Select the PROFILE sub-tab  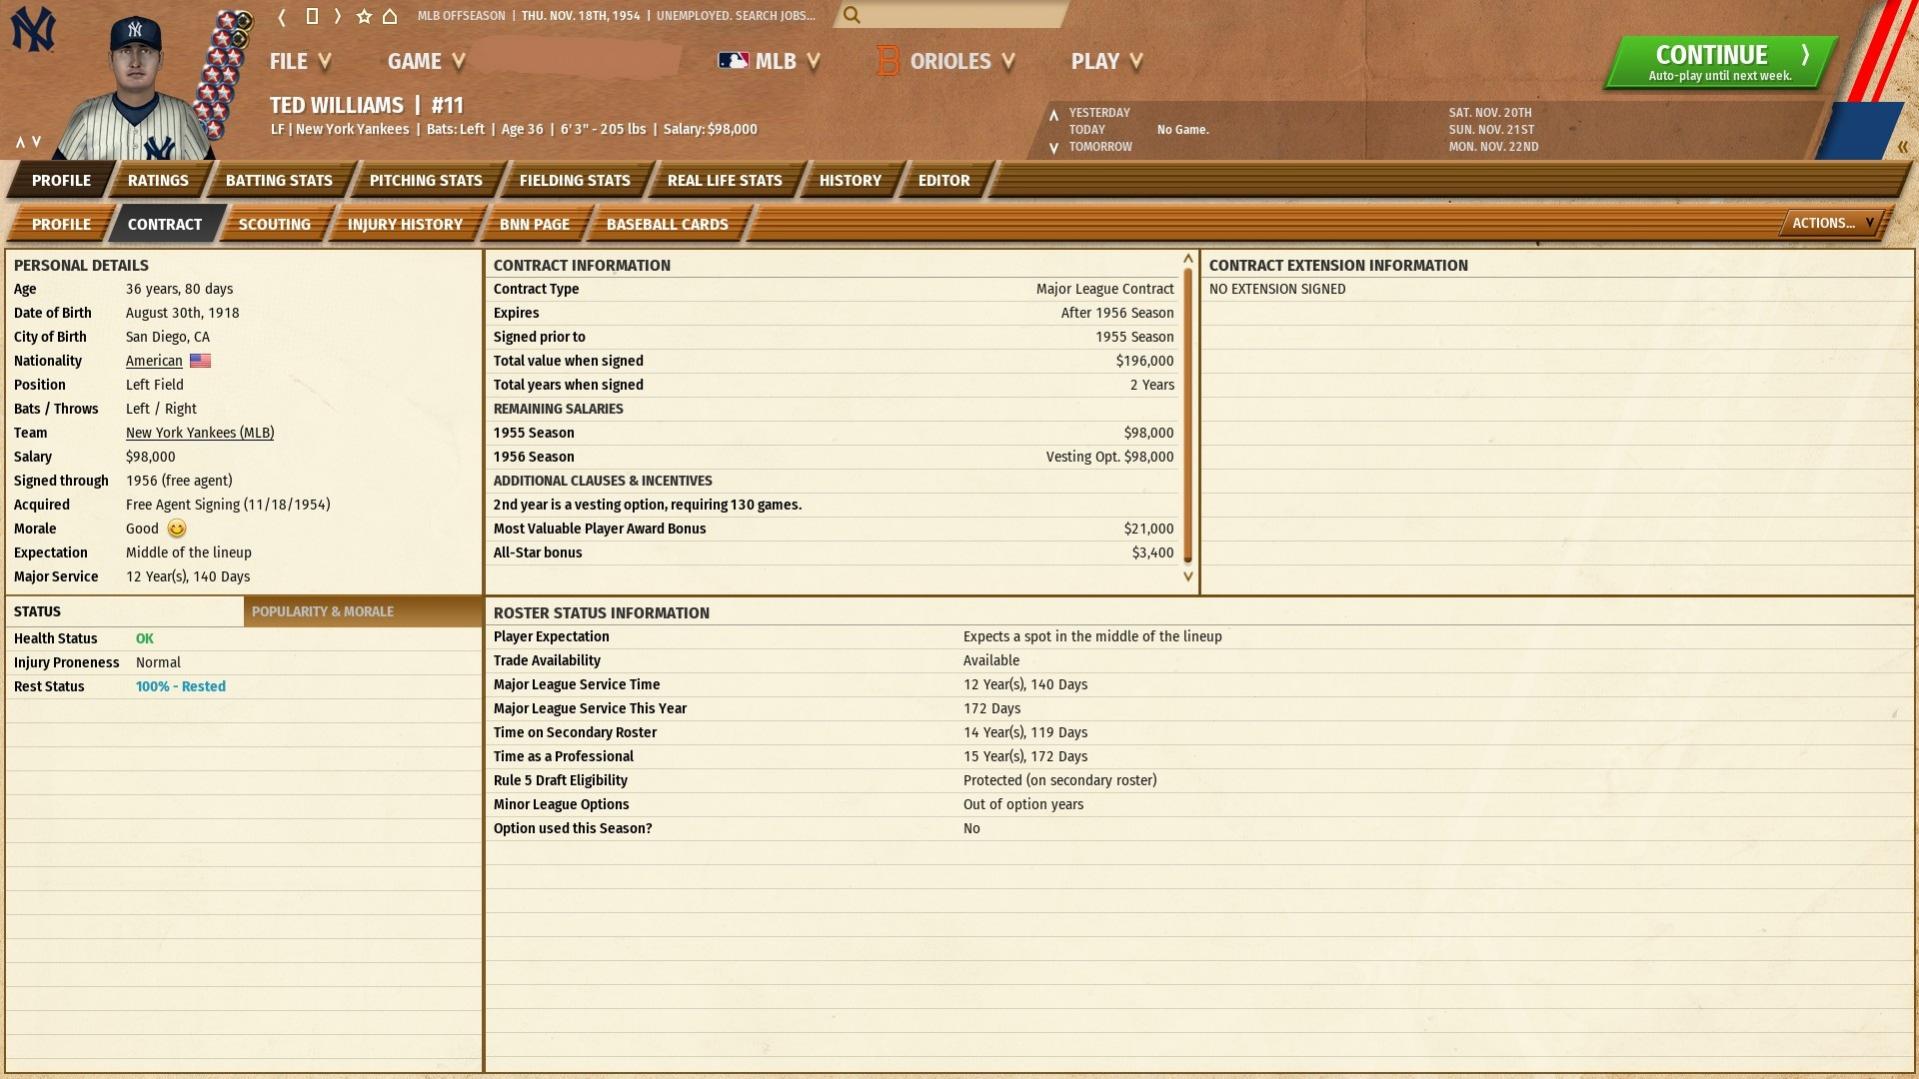61,224
